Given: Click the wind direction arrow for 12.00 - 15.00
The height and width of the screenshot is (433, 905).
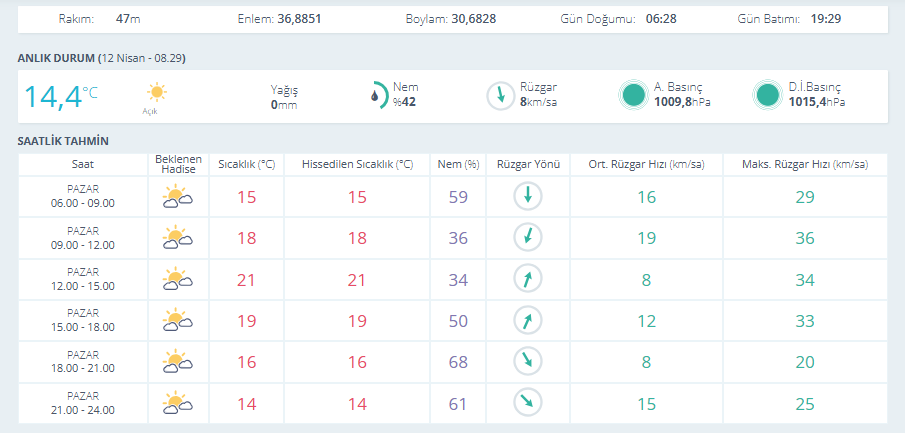Looking at the screenshot, I should click(527, 279).
